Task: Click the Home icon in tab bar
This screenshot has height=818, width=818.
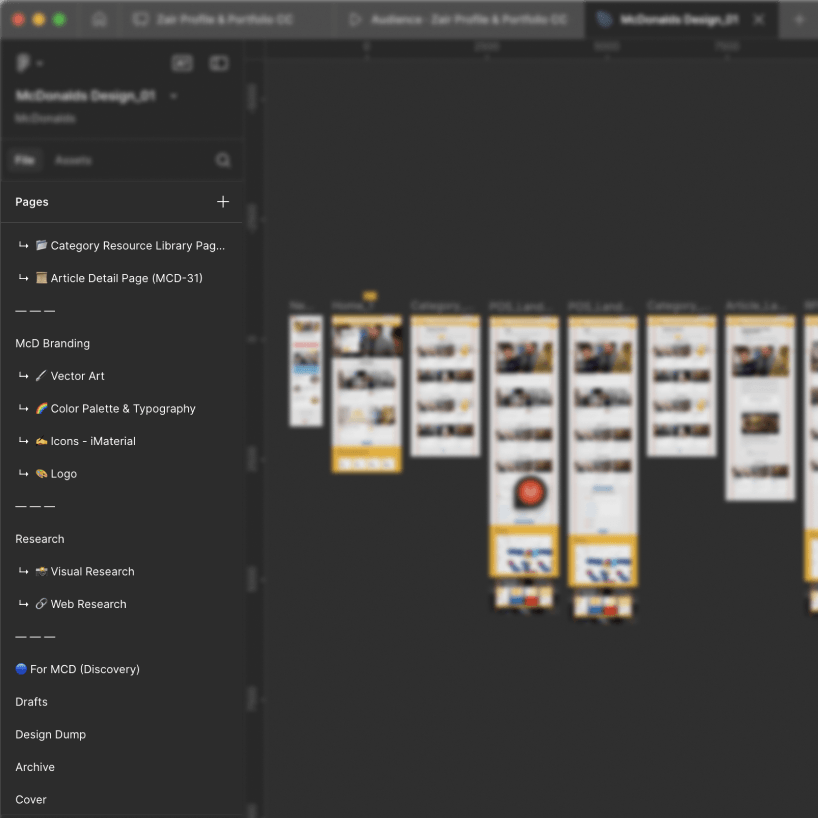Action: click(x=99, y=20)
